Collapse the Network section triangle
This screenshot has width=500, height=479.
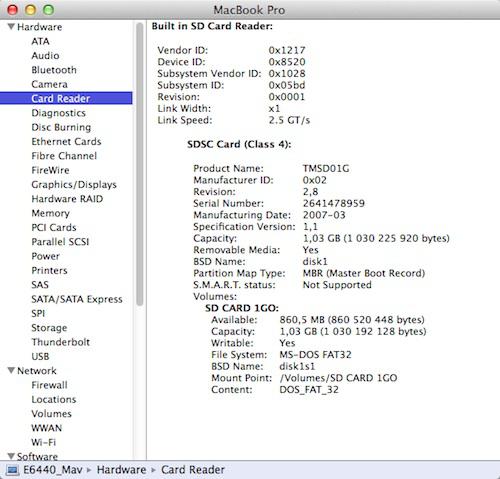[x=11, y=370]
